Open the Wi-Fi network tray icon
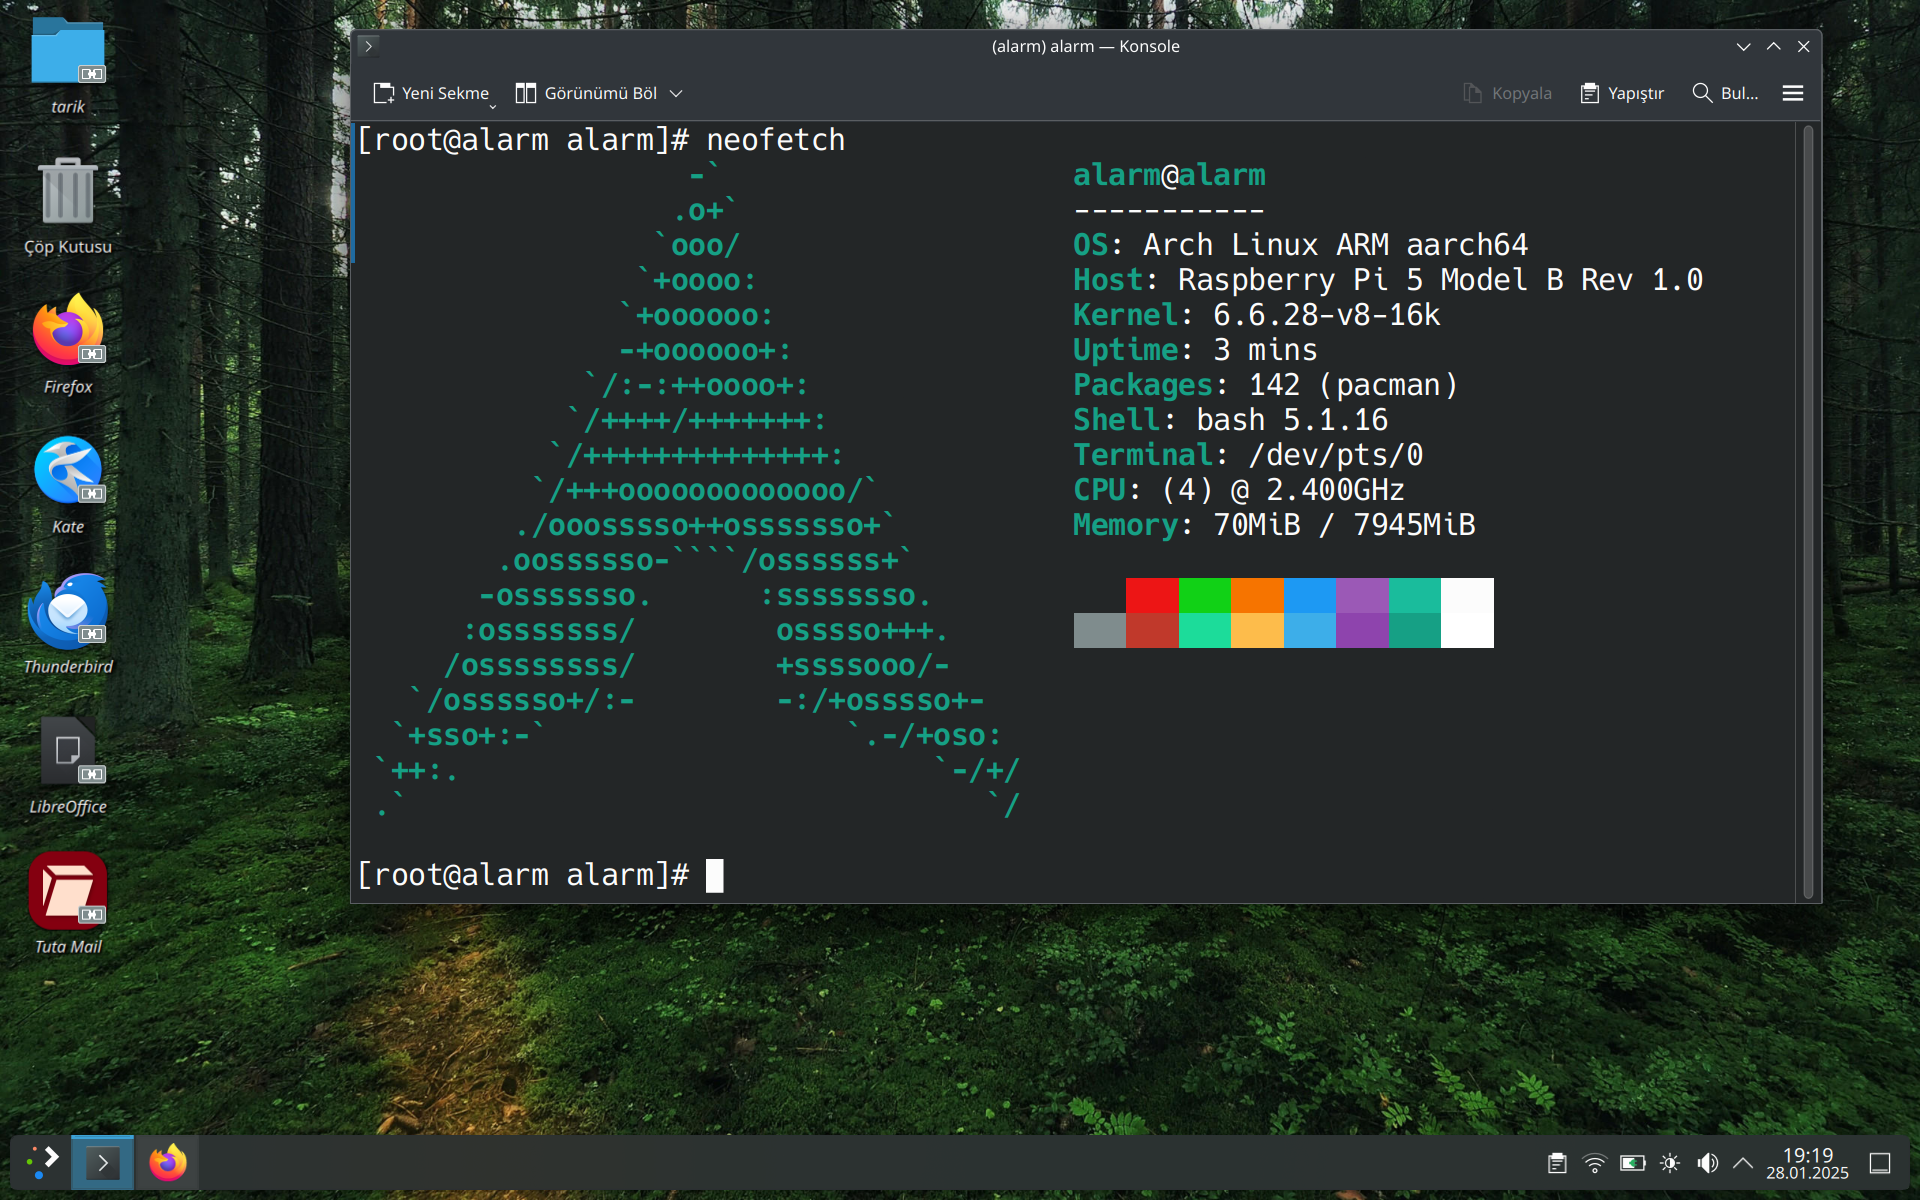The width and height of the screenshot is (1920, 1200). pos(1595,1163)
